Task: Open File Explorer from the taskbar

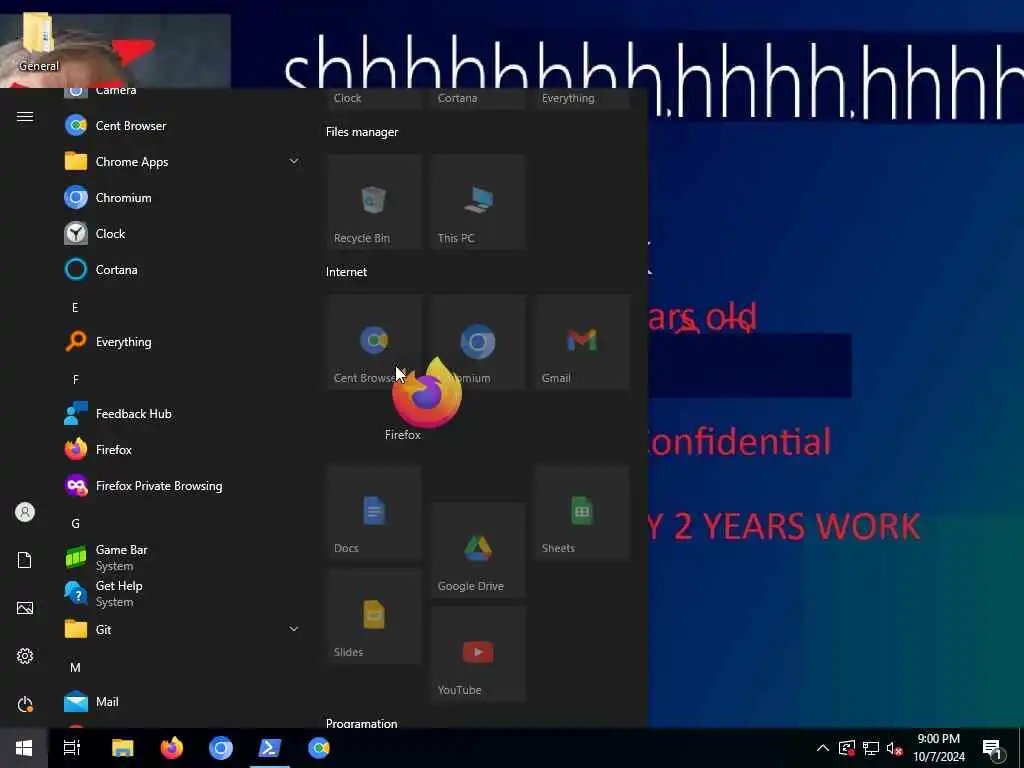Action: (122, 748)
